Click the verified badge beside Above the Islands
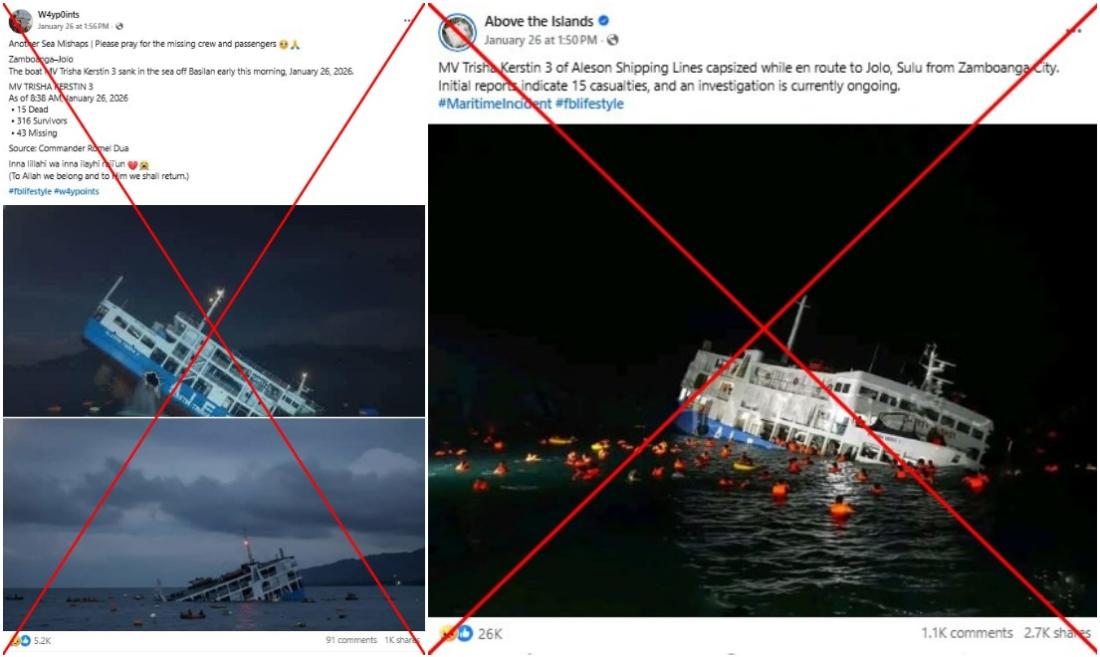The width and height of the screenshot is (1100, 657). pyautogui.click(x=603, y=21)
